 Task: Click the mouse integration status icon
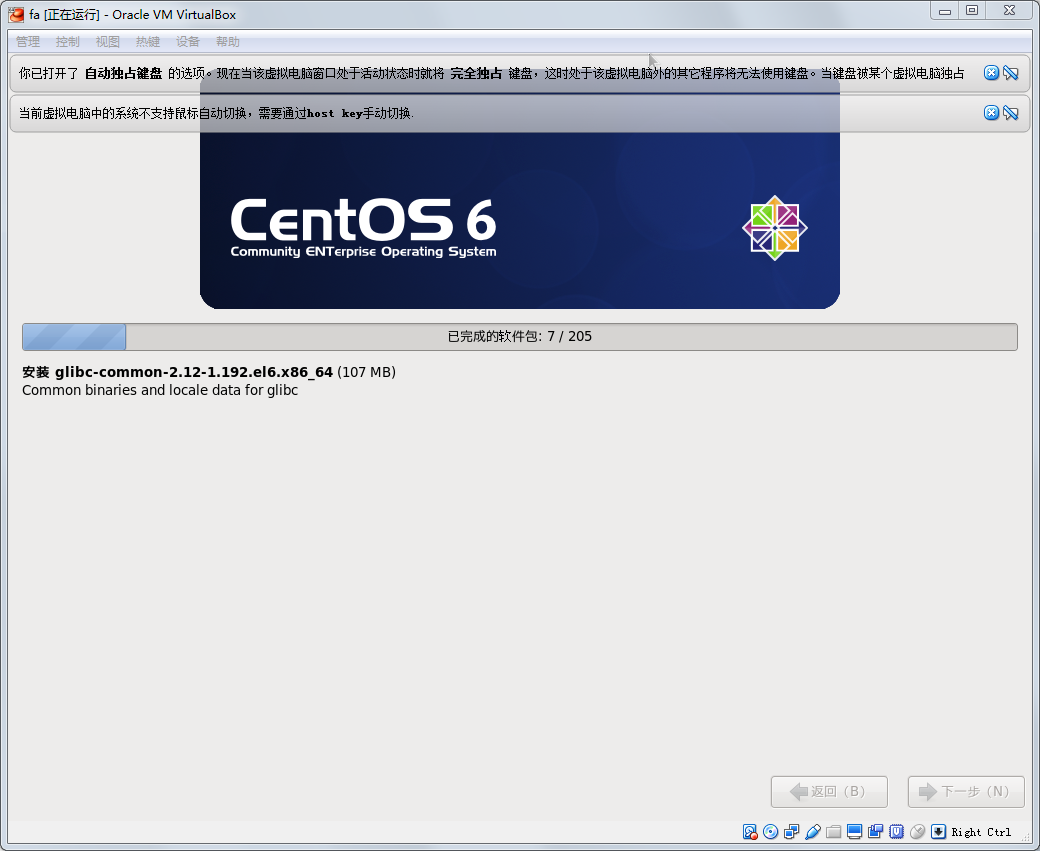[917, 832]
